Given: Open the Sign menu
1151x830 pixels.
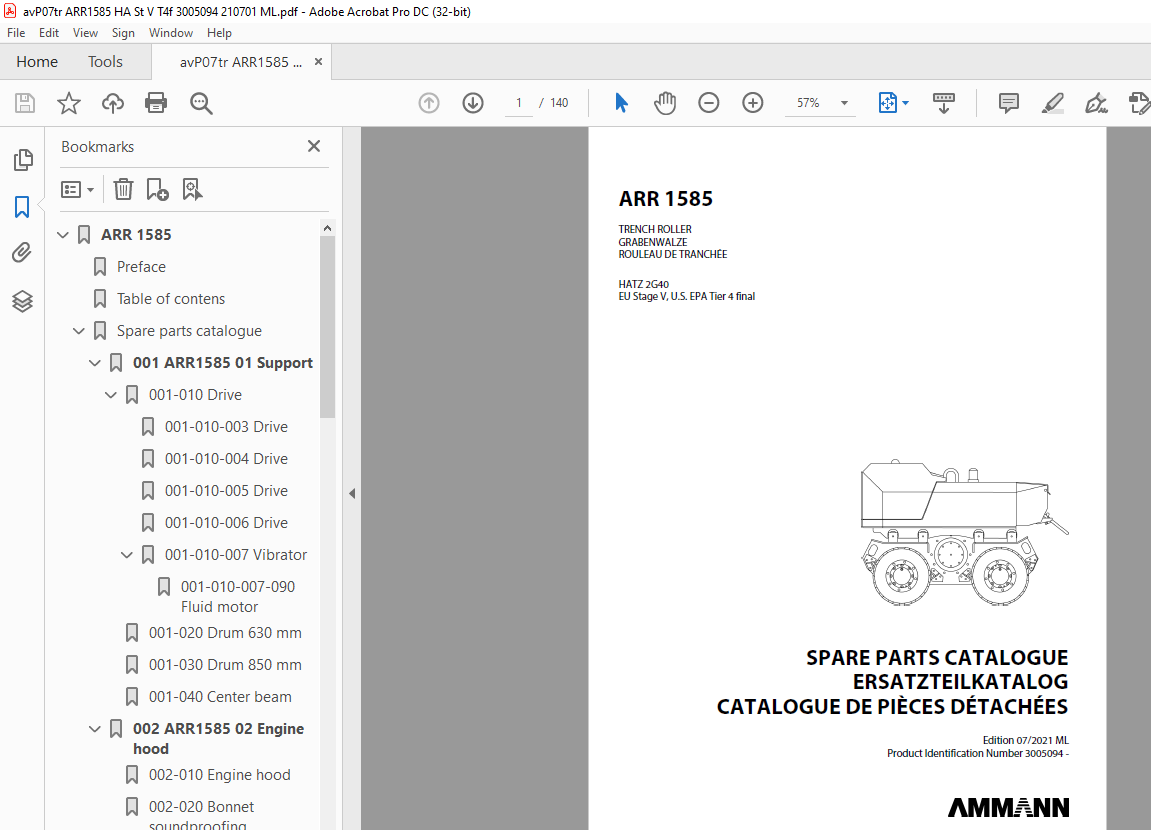Looking at the screenshot, I should click(x=123, y=32).
